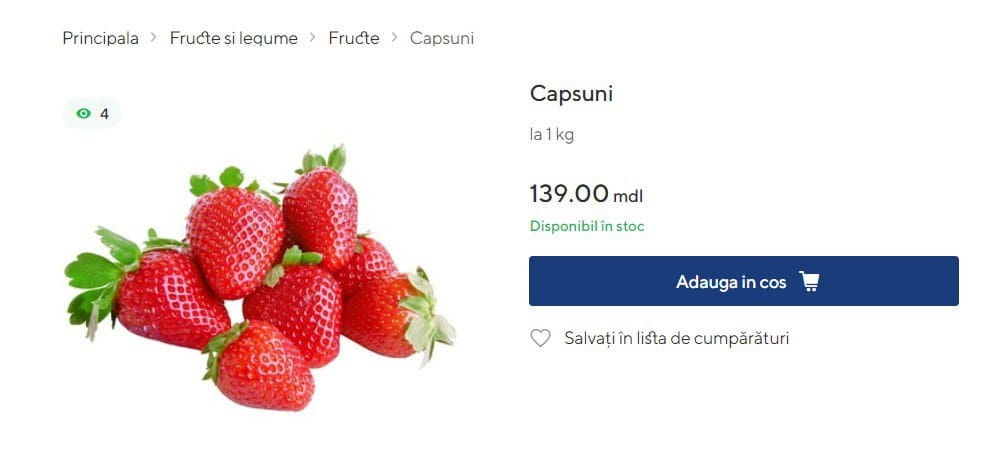Click the 139.00 price value
988x453 pixels.
point(568,193)
